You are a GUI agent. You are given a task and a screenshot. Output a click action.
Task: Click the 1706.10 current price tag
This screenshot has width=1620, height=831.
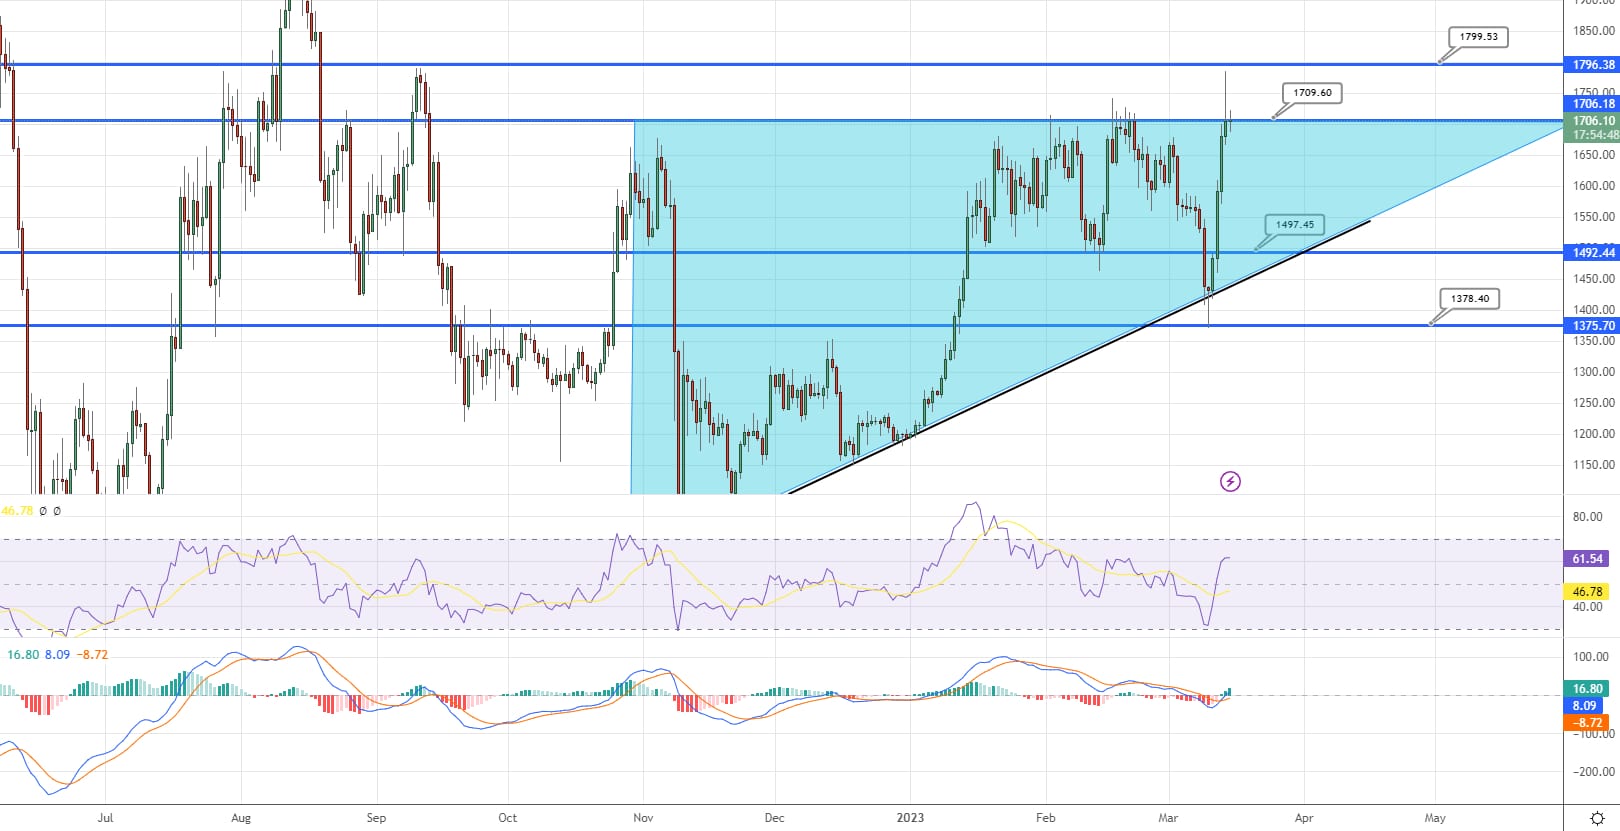(1592, 121)
